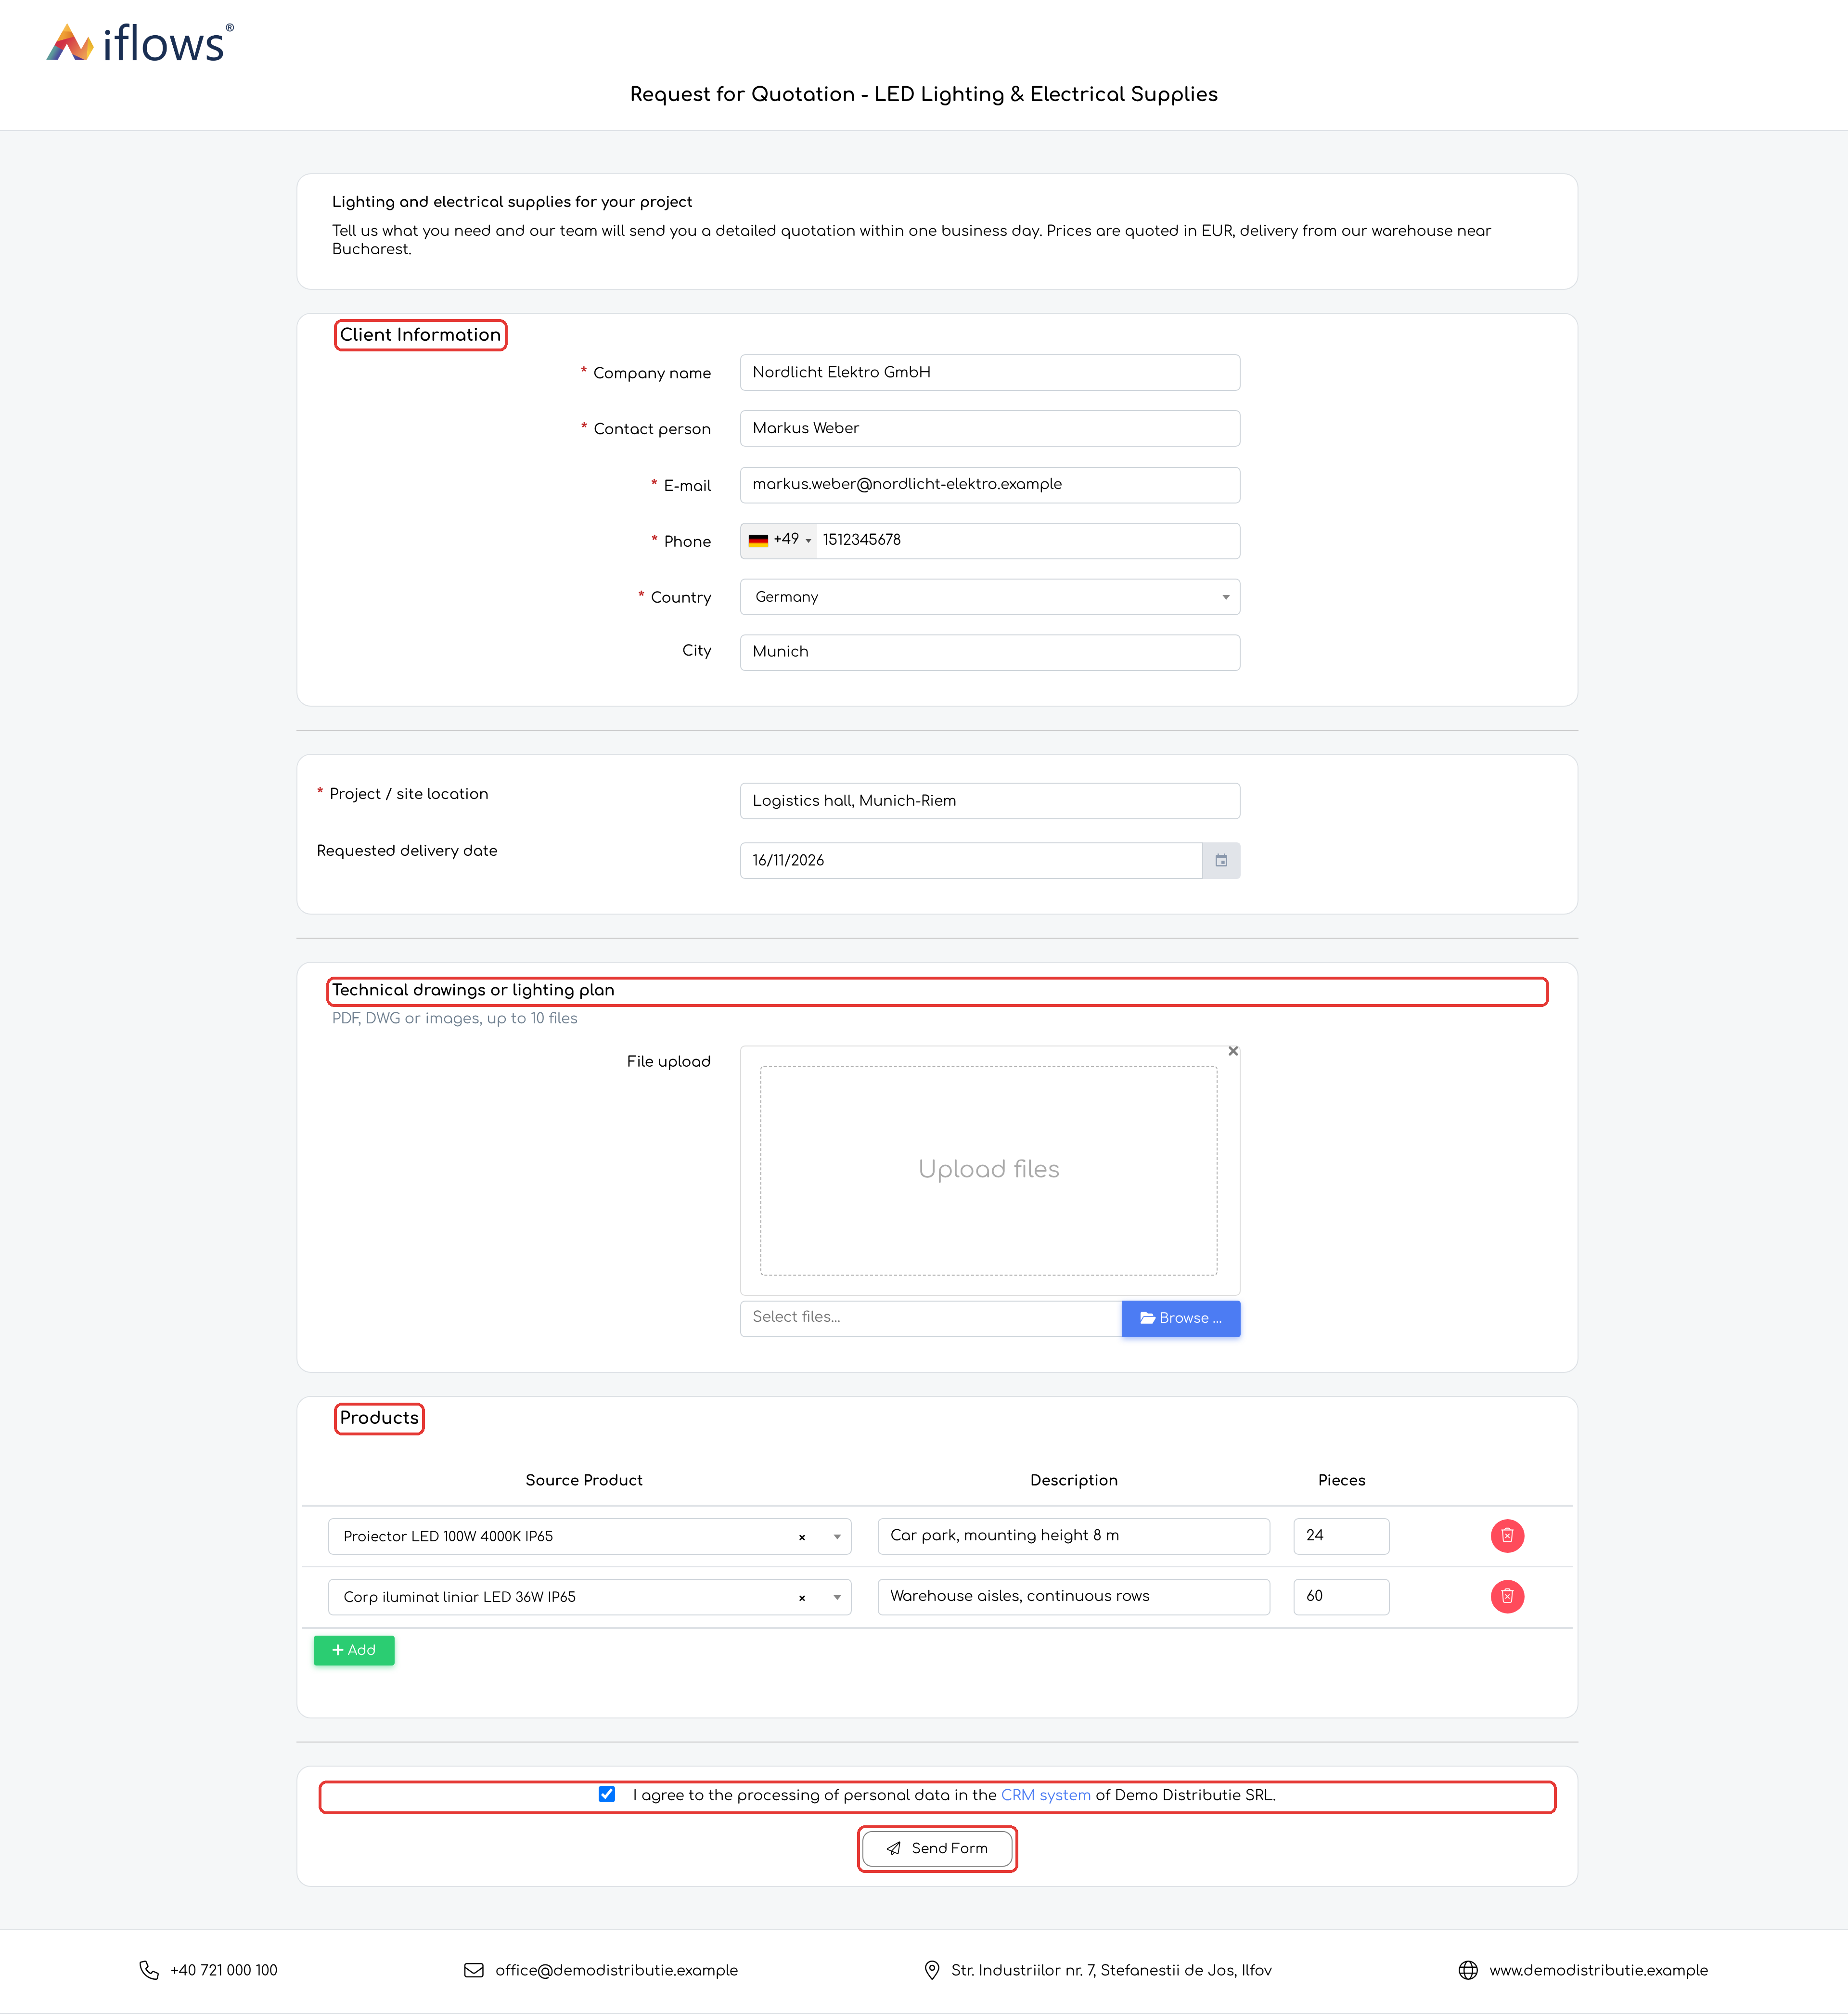Viewport: 1848px width, 2014px height.
Task: Open the +49 phone country code selector
Action: click(x=780, y=540)
